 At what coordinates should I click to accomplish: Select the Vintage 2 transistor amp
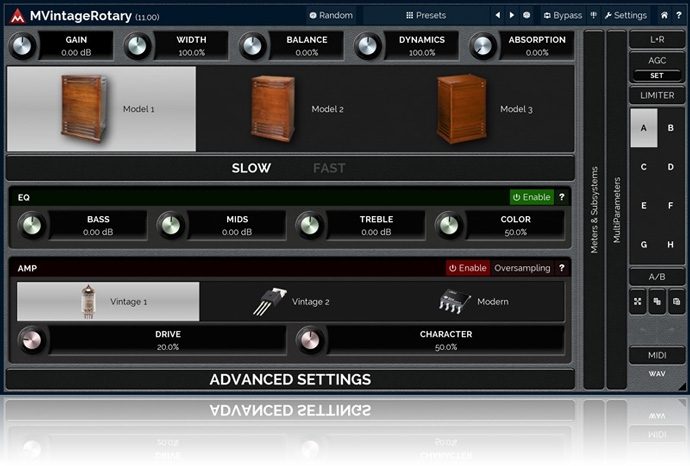click(x=290, y=301)
